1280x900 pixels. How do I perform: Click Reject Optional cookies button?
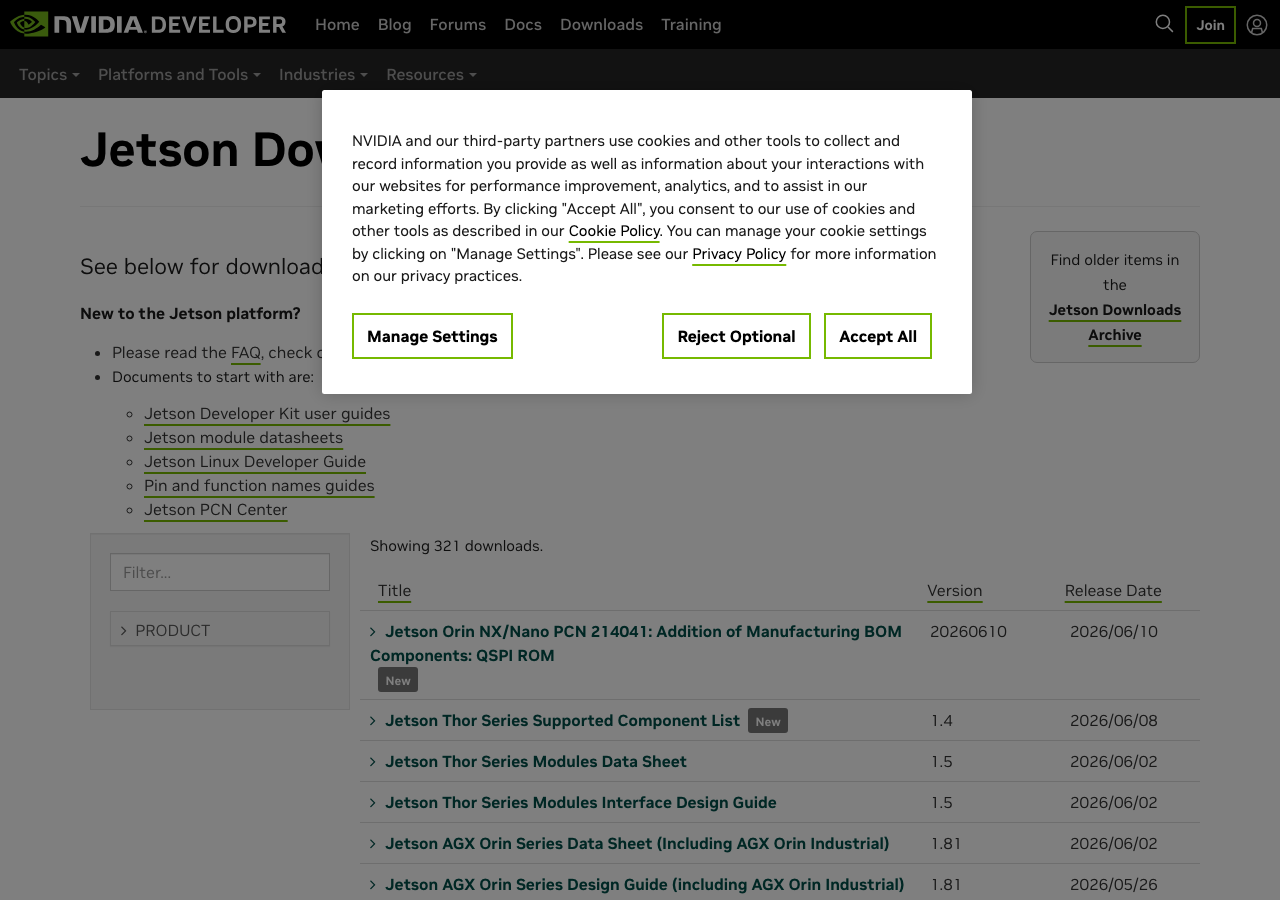click(736, 336)
